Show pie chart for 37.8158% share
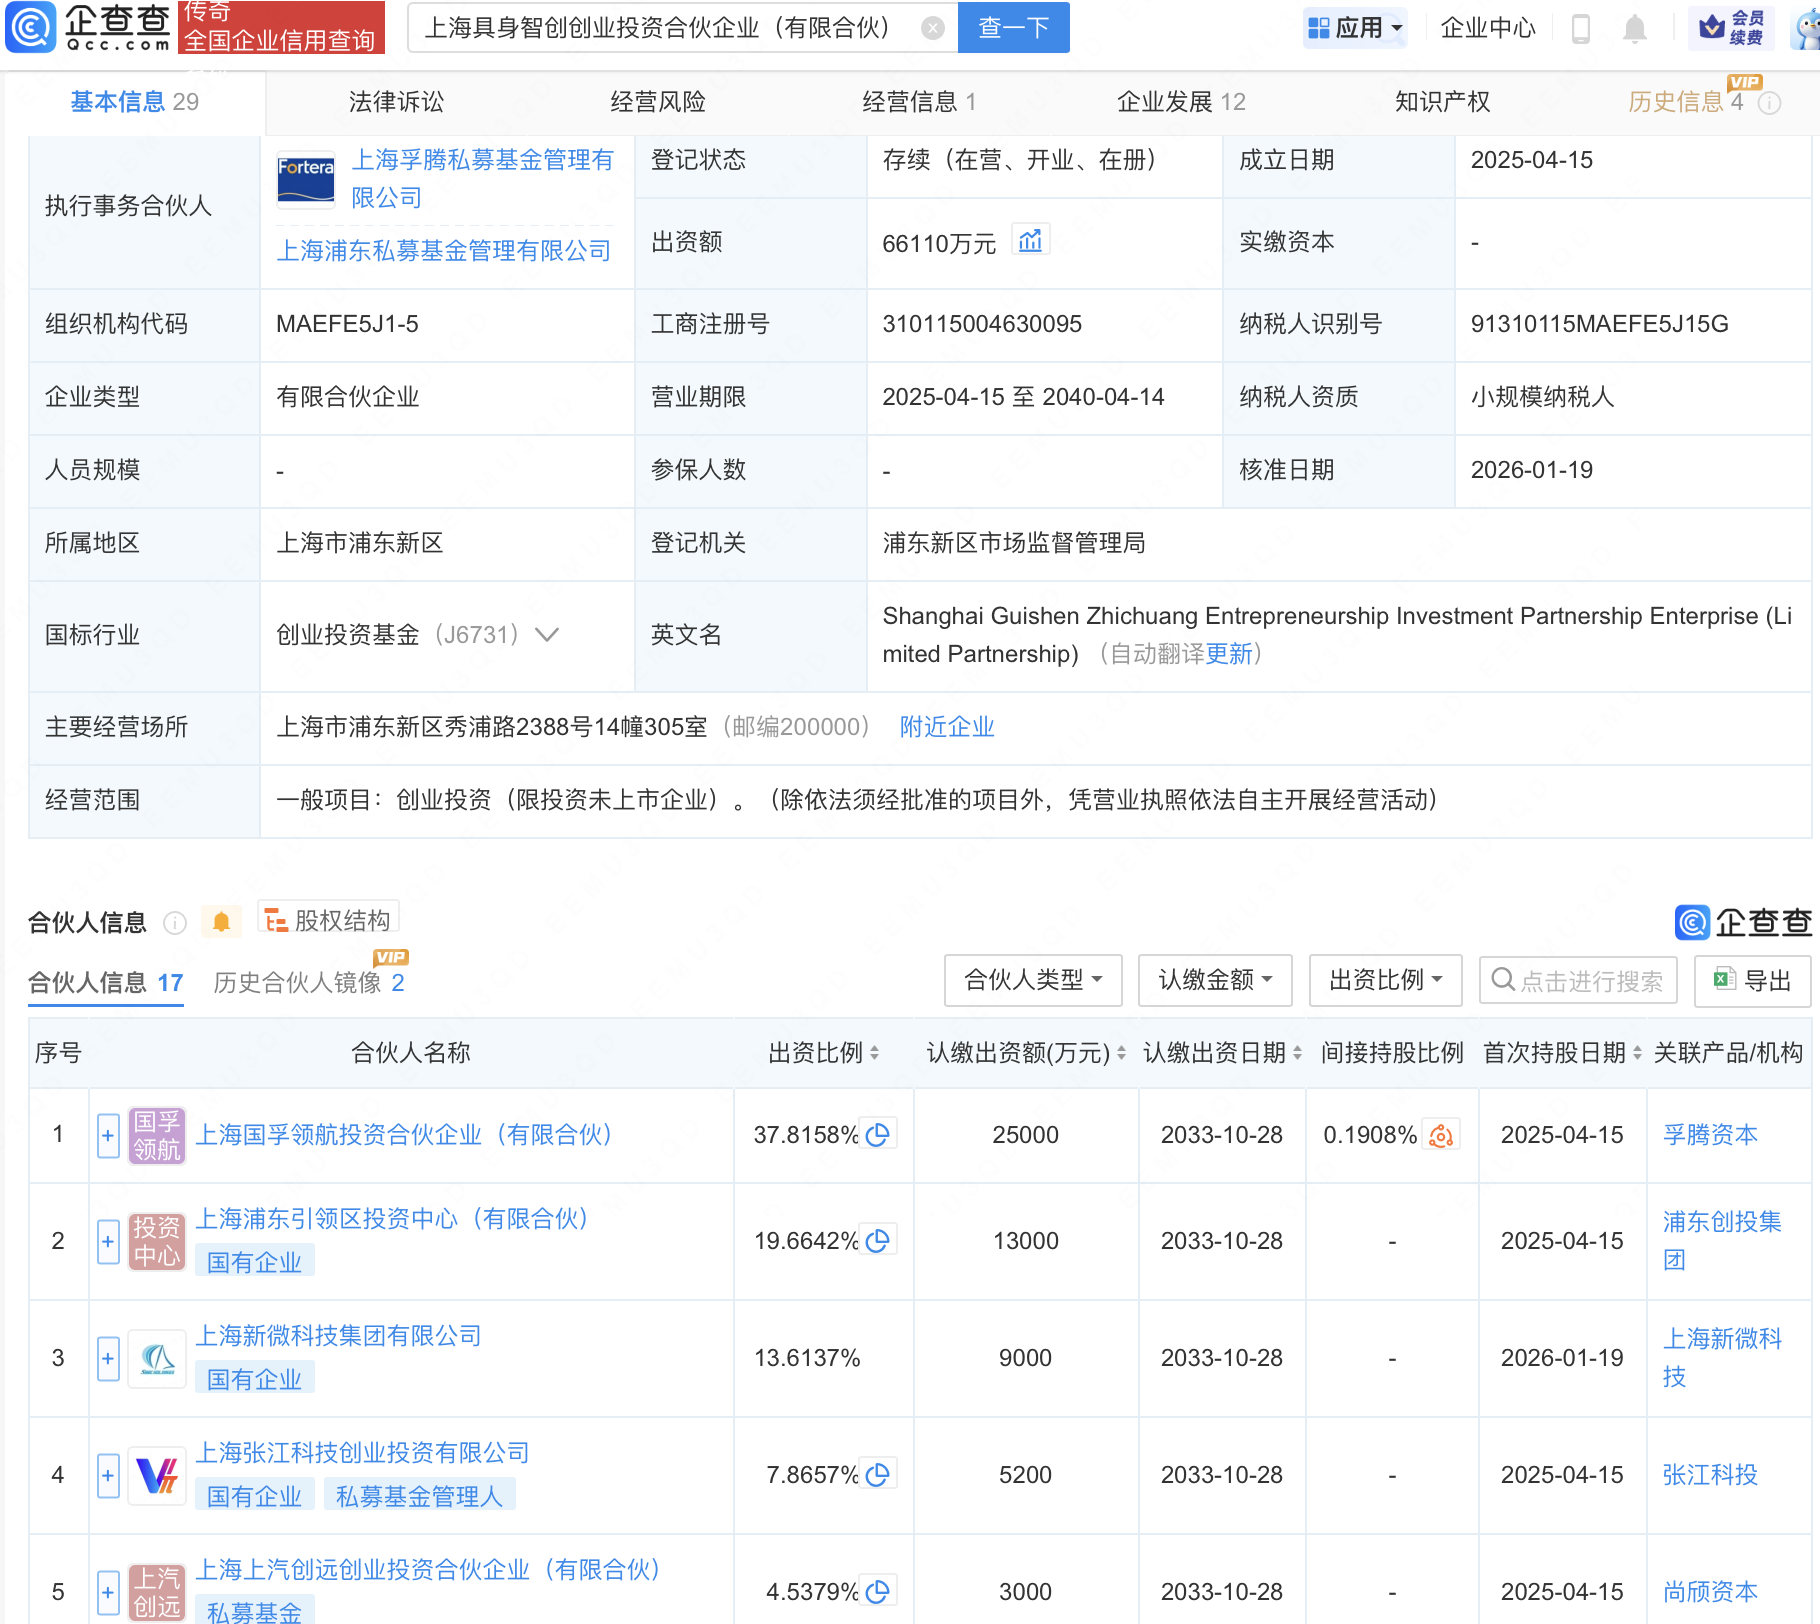Screen dimensions: 1820x1624 pyautogui.click(x=878, y=1134)
